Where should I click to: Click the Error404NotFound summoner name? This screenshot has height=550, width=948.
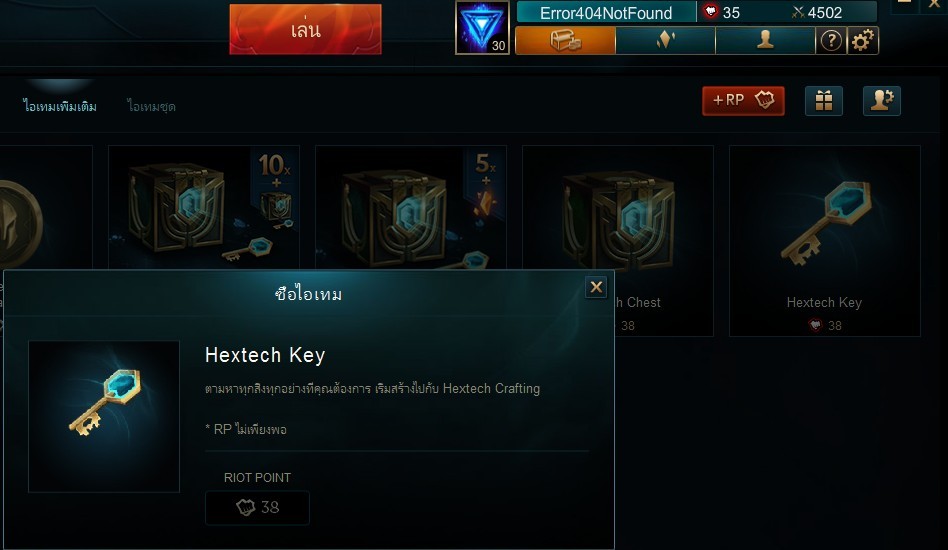point(606,13)
